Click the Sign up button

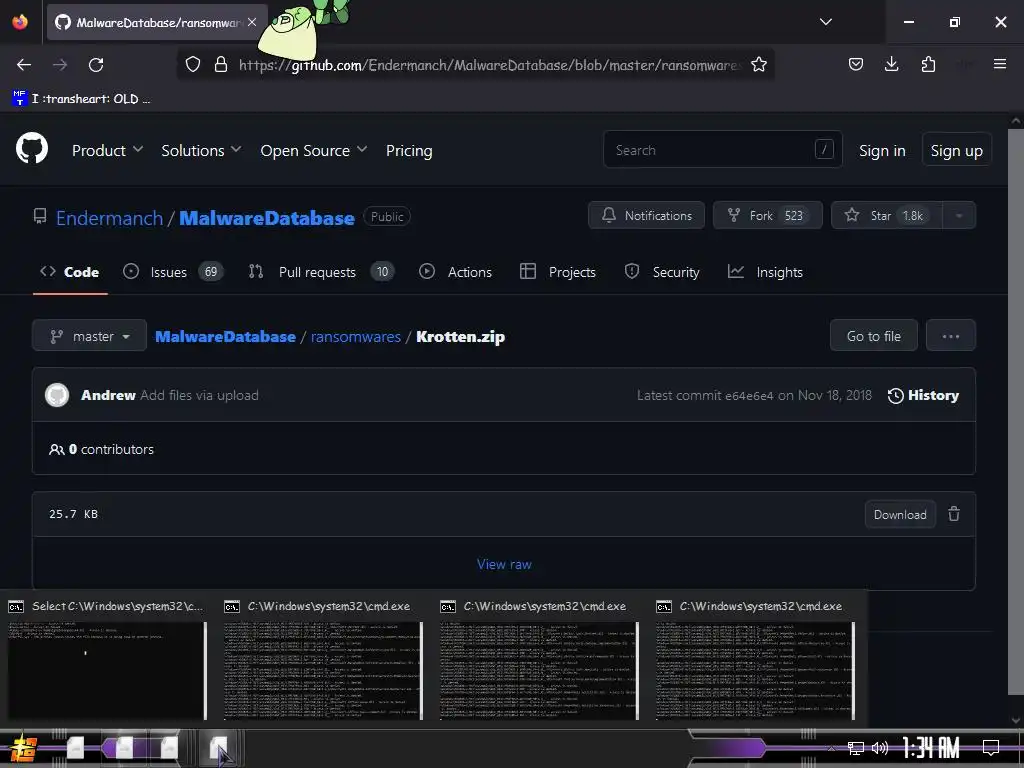pyautogui.click(x=956, y=150)
